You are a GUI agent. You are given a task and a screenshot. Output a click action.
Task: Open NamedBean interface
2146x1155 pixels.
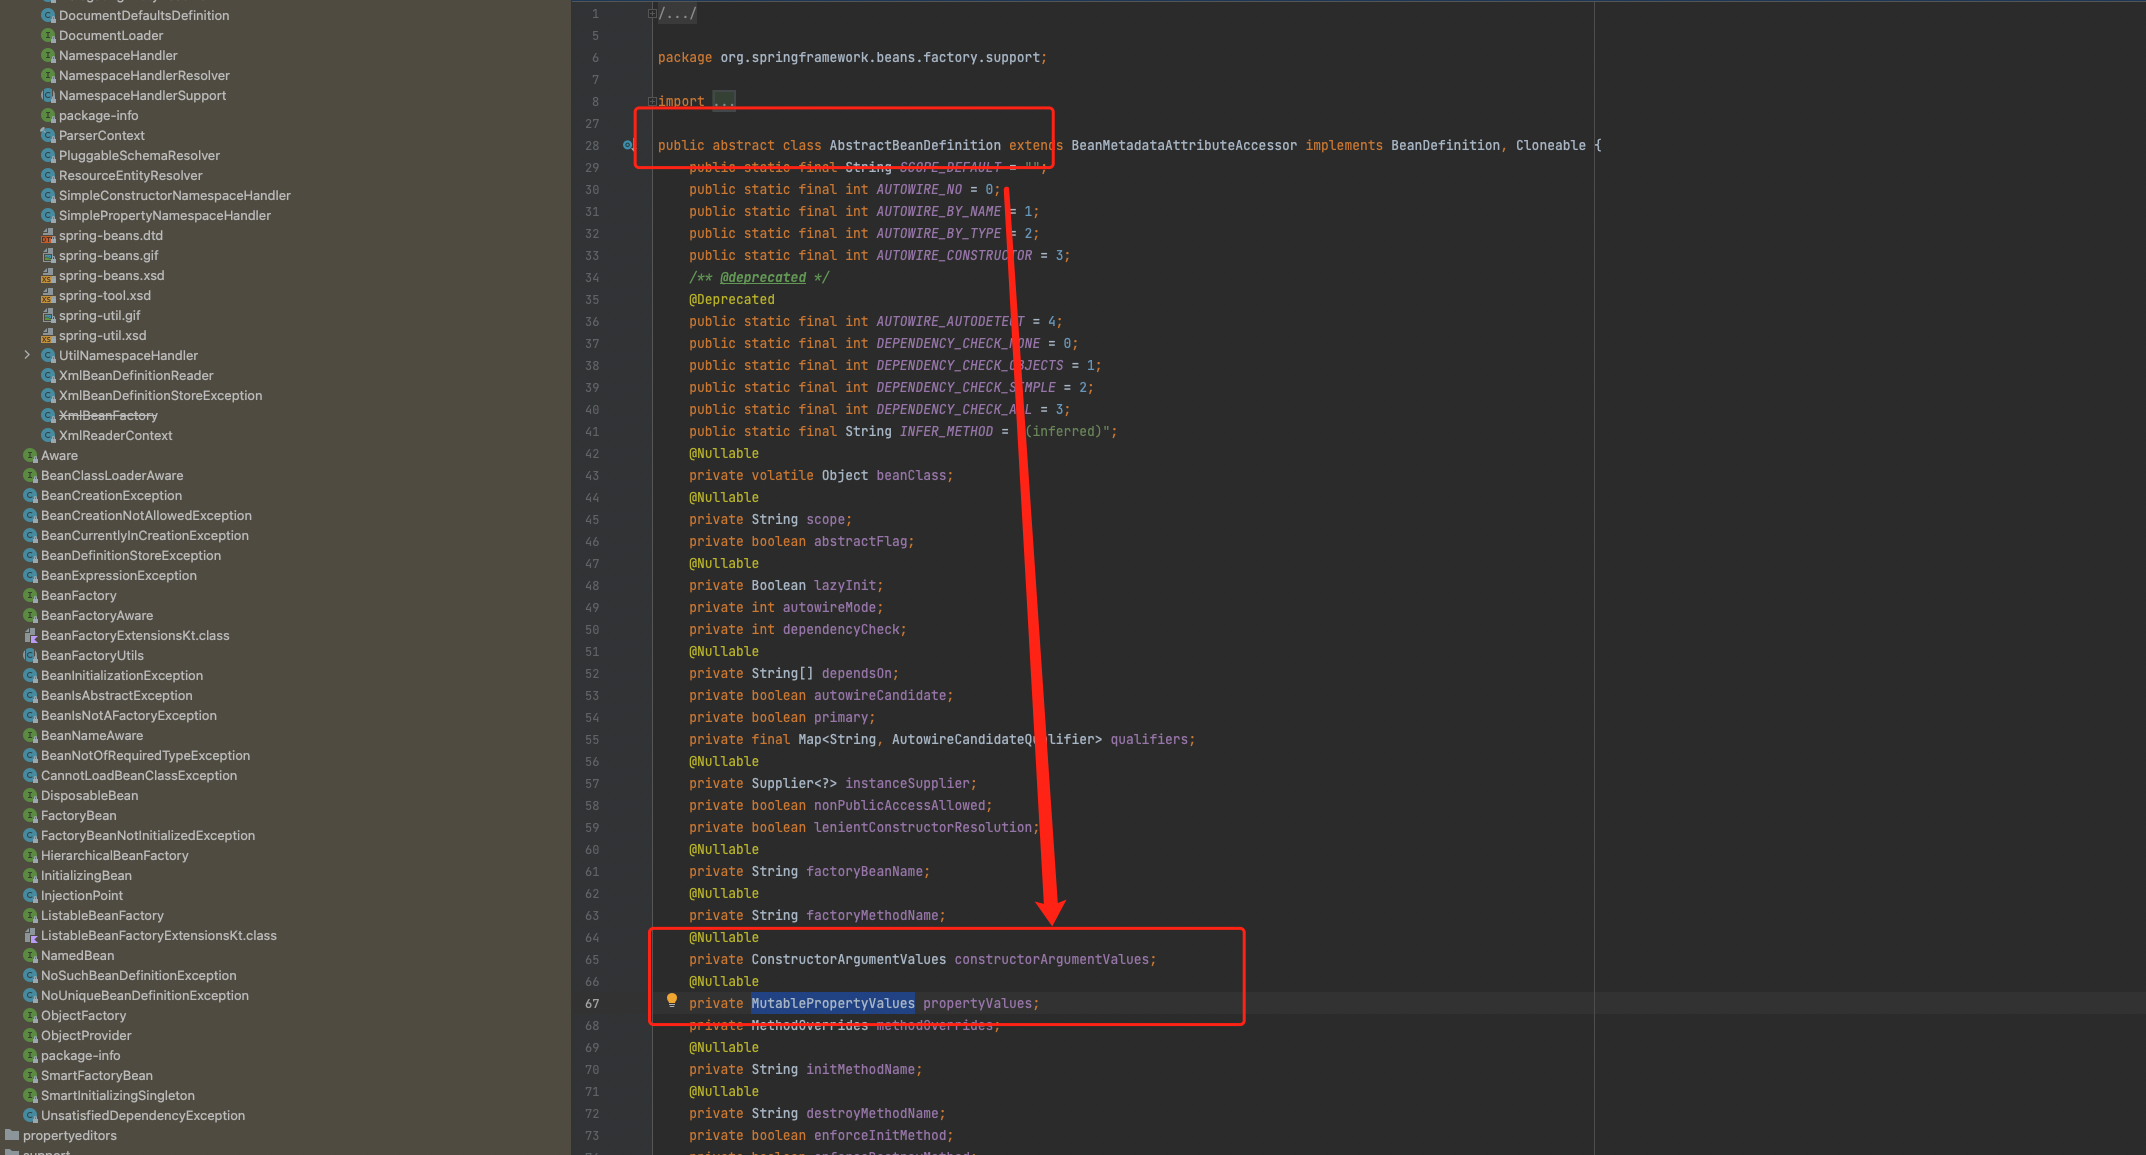coord(77,955)
